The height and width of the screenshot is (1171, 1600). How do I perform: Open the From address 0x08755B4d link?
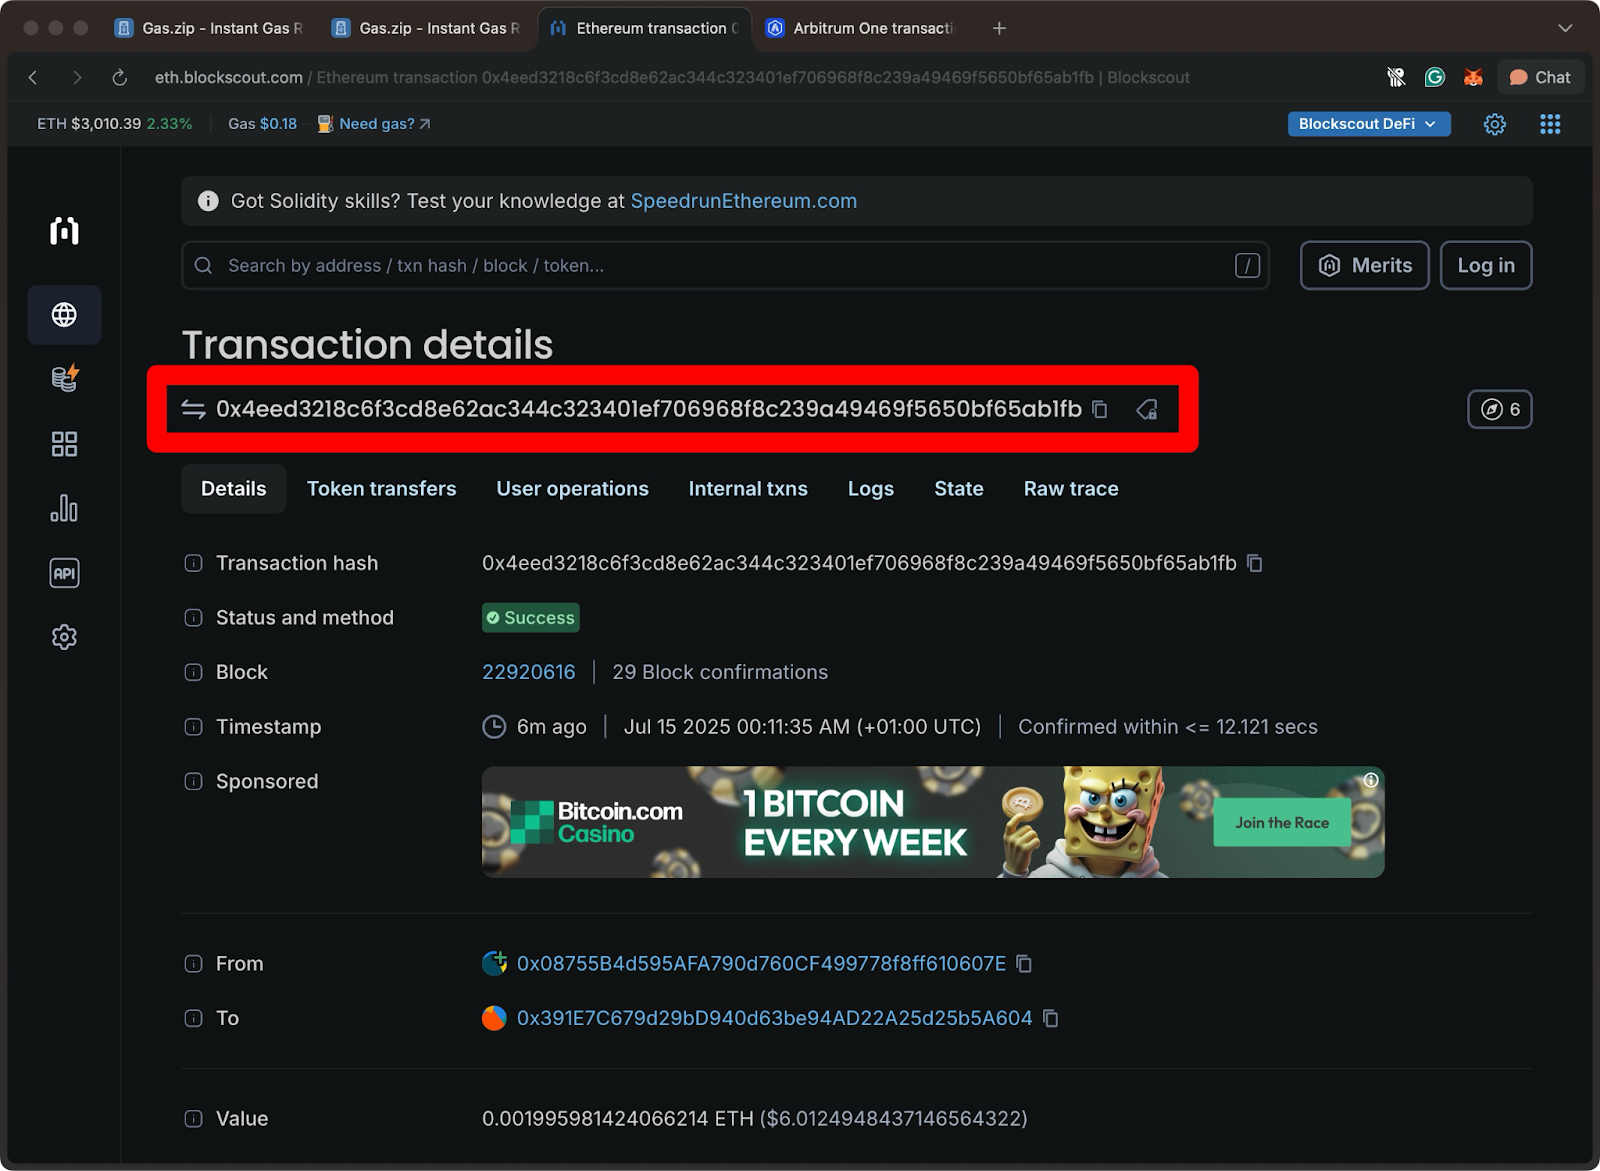point(761,963)
